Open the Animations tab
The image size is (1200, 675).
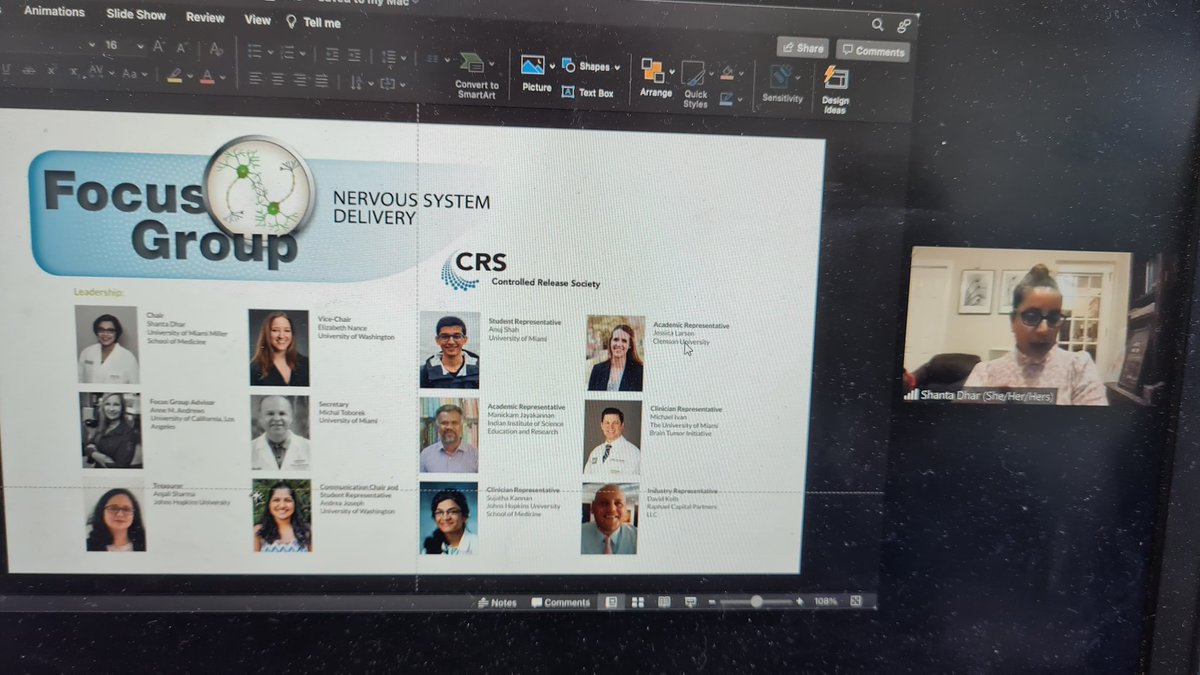coord(54,11)
